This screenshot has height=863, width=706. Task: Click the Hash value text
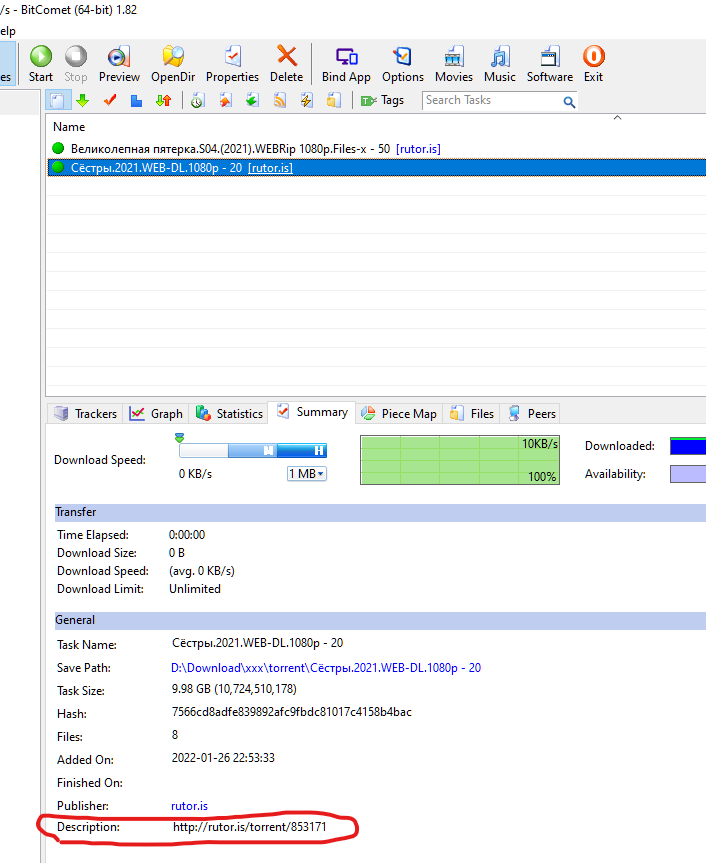point(292,712)
